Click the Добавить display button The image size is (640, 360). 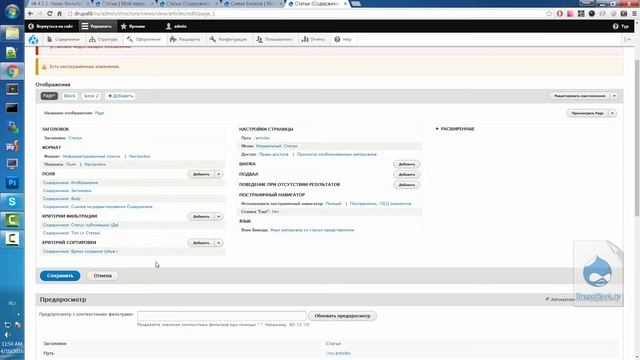120,96
